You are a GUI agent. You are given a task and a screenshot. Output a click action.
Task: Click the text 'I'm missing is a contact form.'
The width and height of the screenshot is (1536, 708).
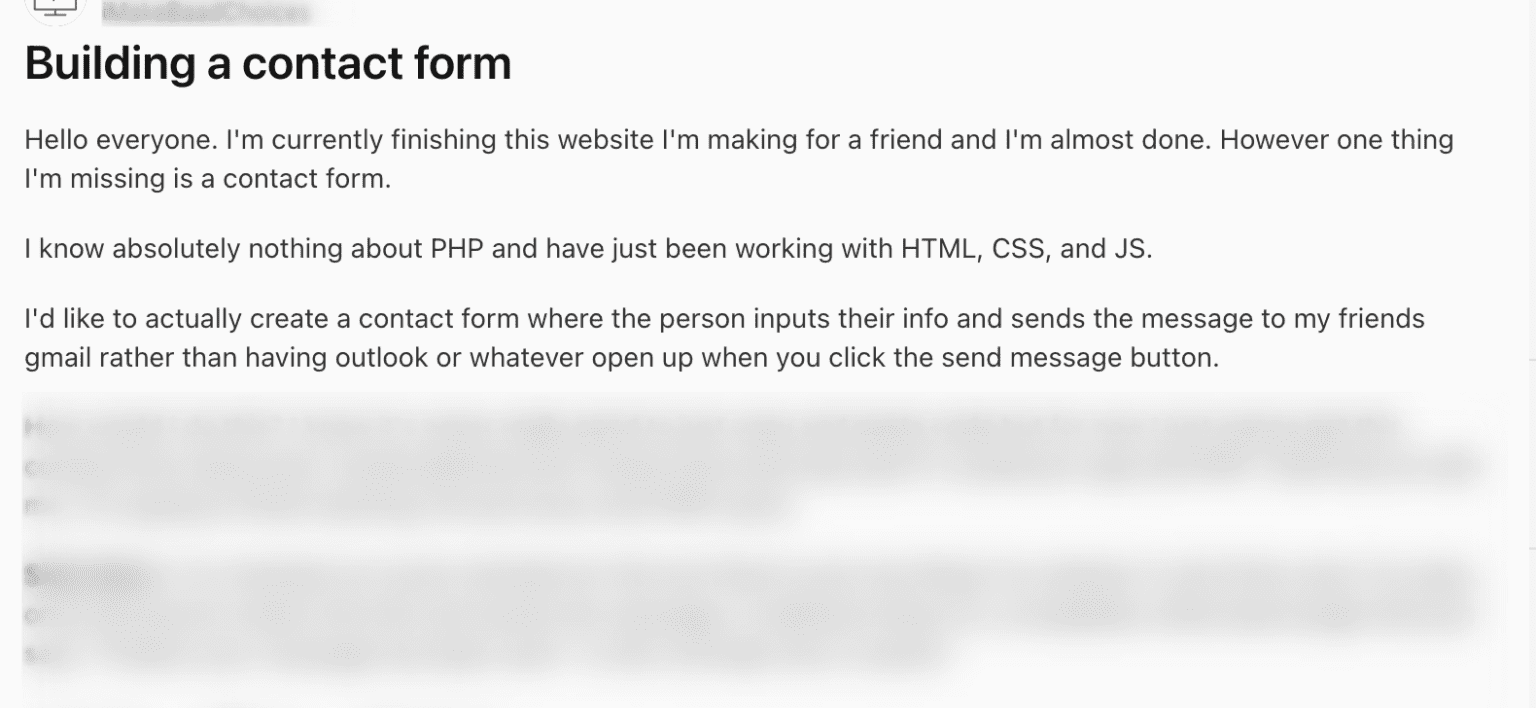207,181
